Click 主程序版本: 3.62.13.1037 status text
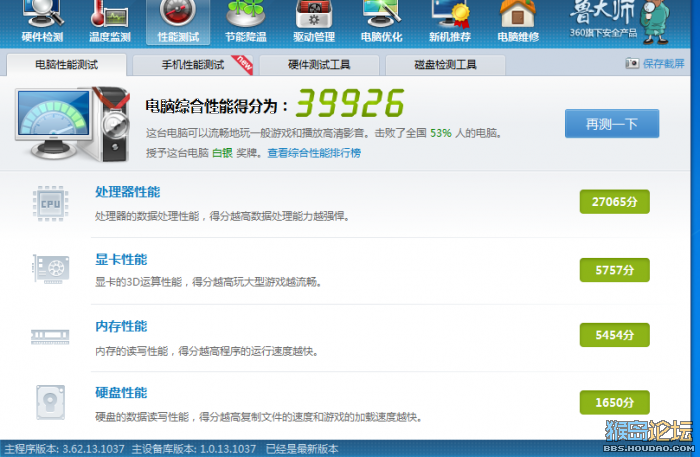Image resolution: width=700 pixels, height=457 pixels. (64, 449)
